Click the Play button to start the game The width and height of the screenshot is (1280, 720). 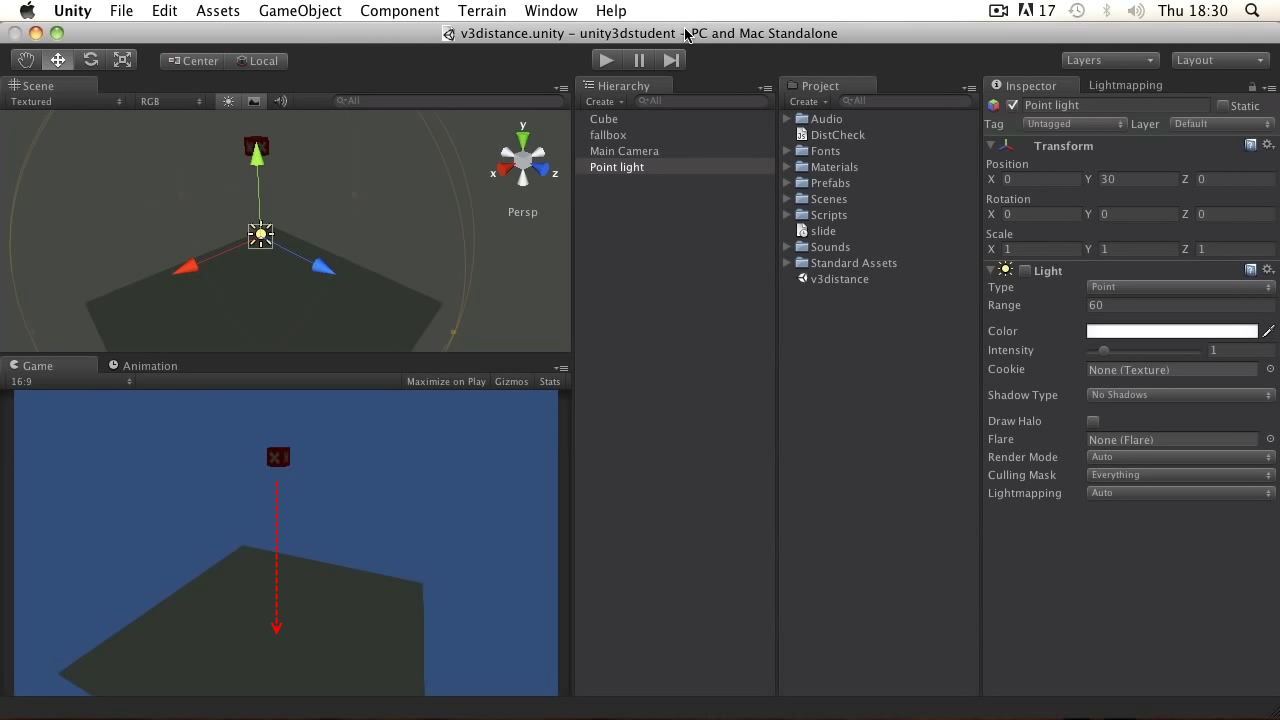(606, 60)
